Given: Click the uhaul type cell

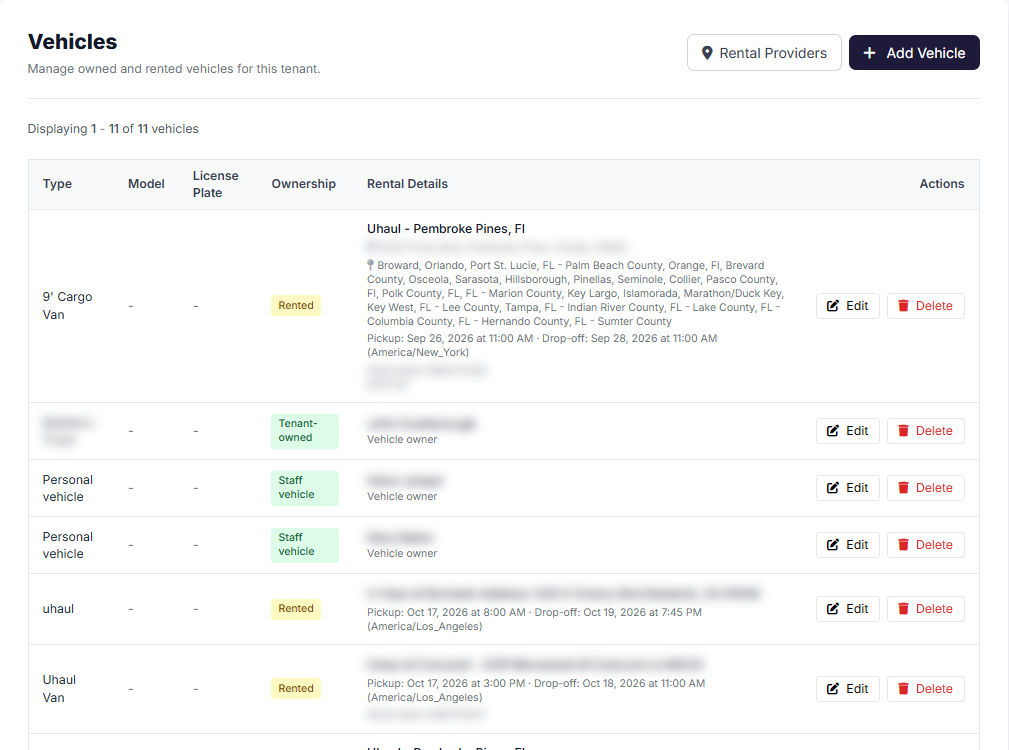Looking at the screenshot, I should (x=58, y=608).
